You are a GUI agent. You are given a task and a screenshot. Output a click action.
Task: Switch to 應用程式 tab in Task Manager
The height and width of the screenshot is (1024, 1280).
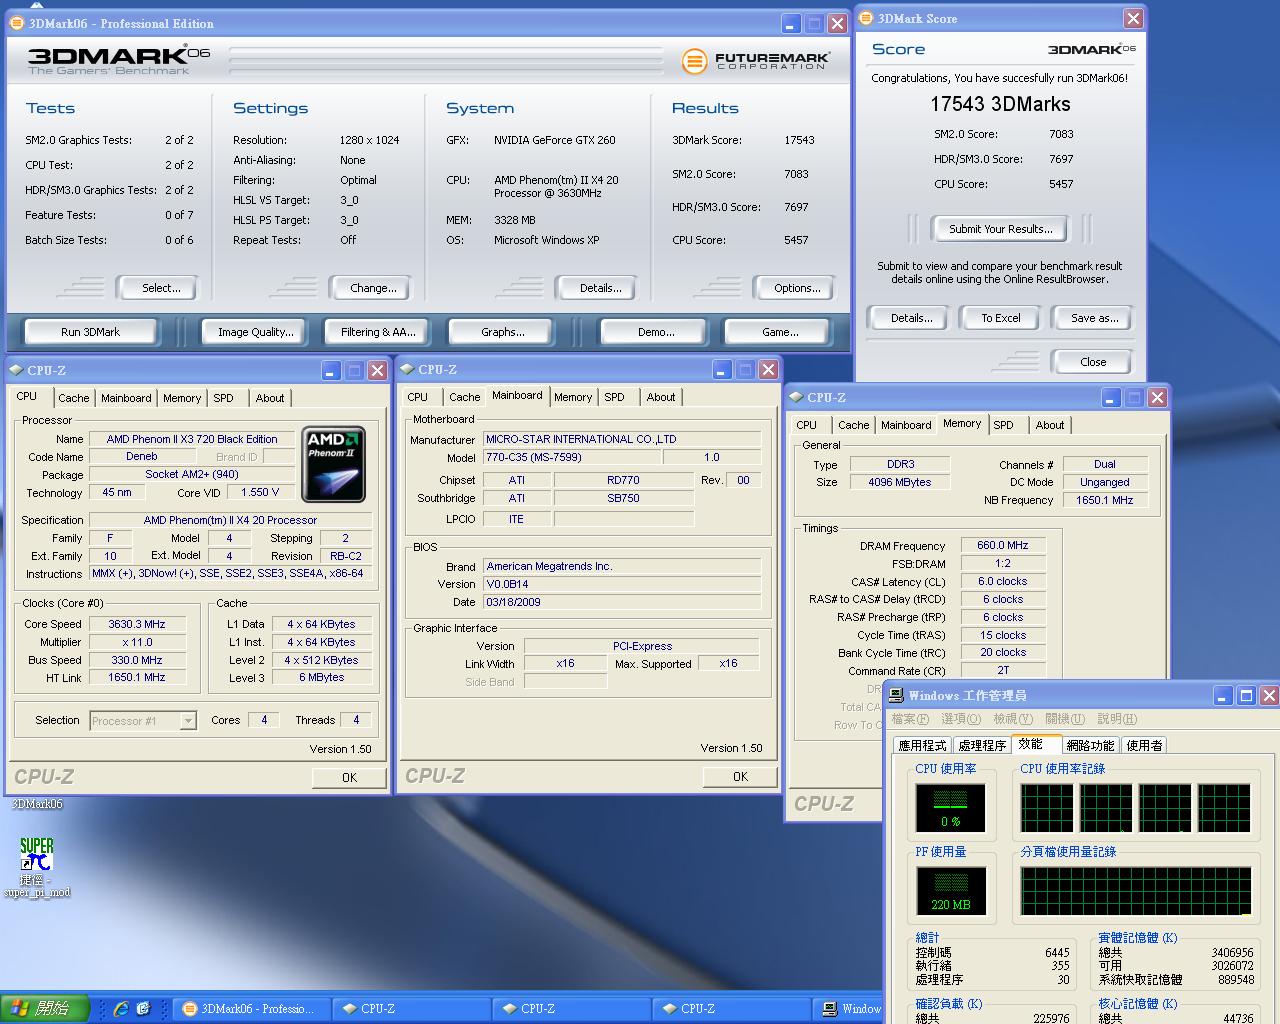point(922,745)
